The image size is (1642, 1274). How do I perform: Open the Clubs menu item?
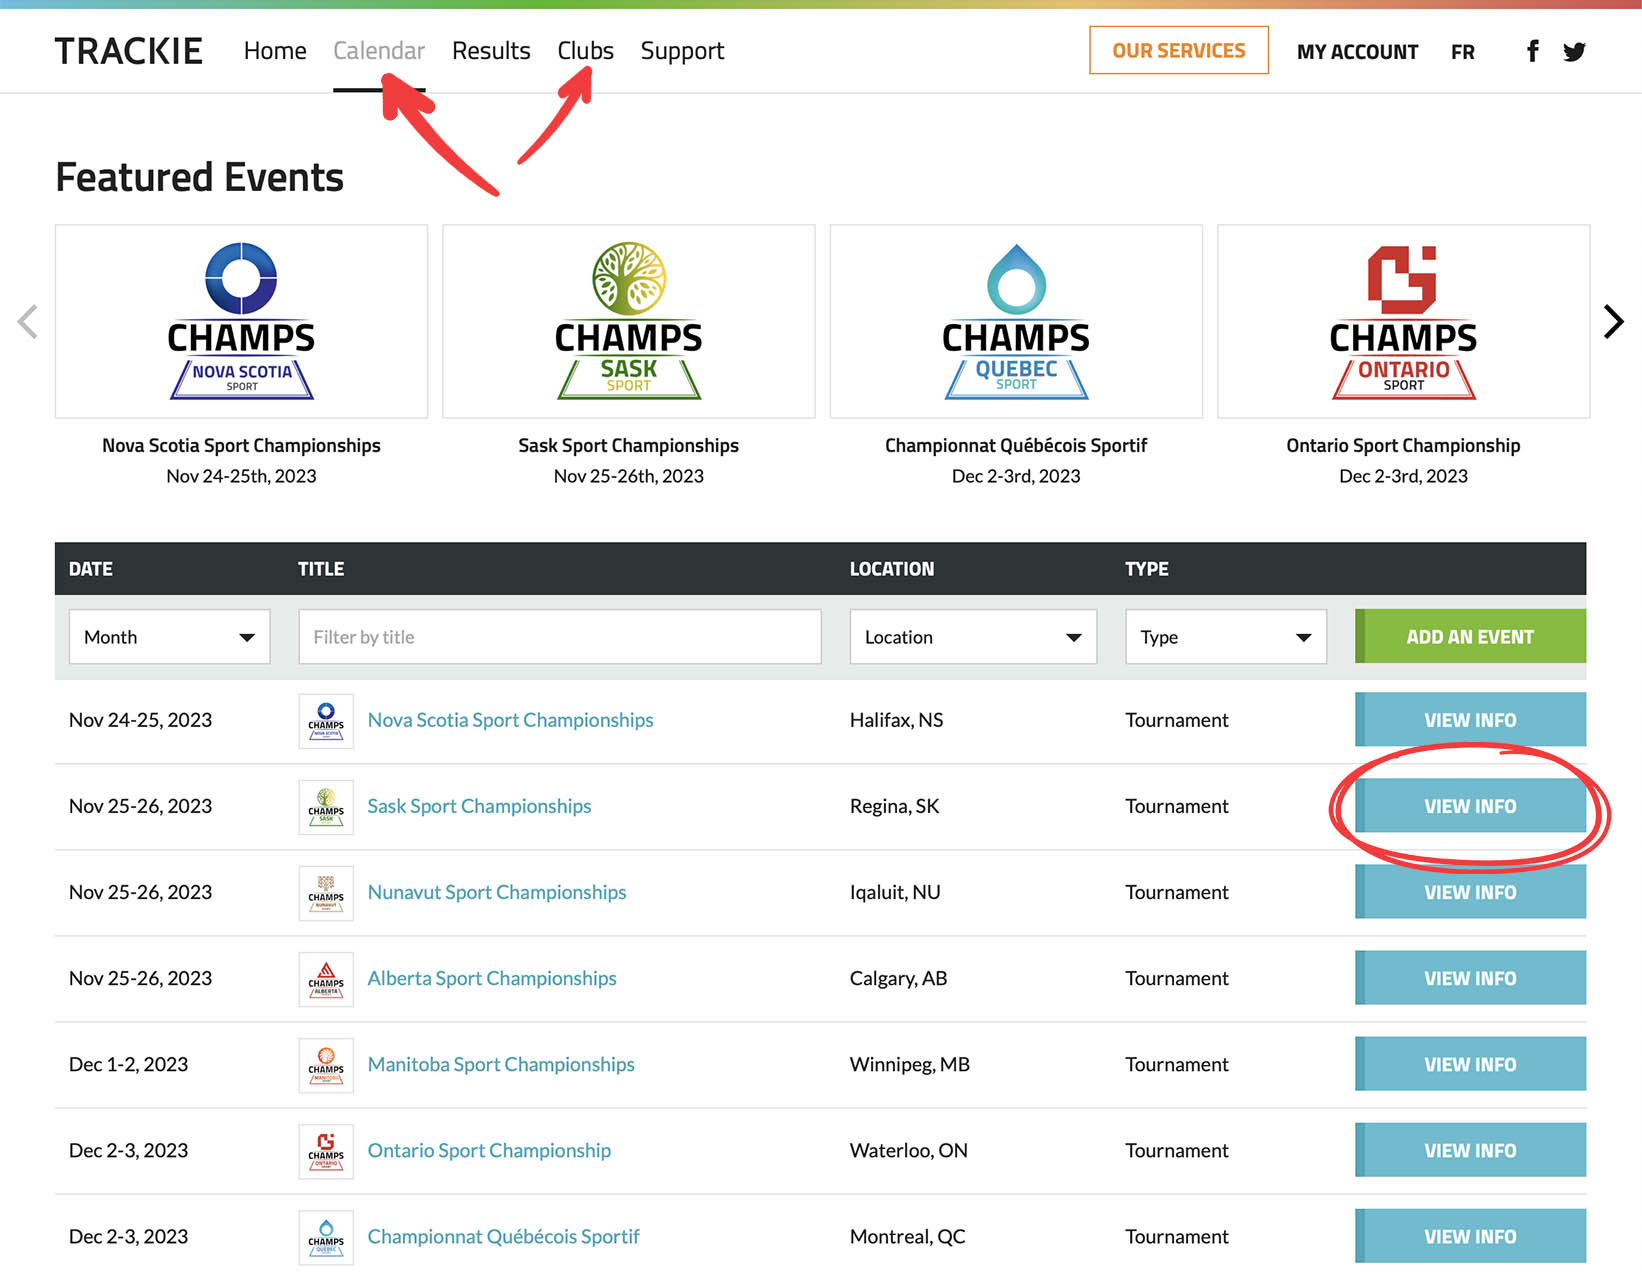tap(585, 51)
